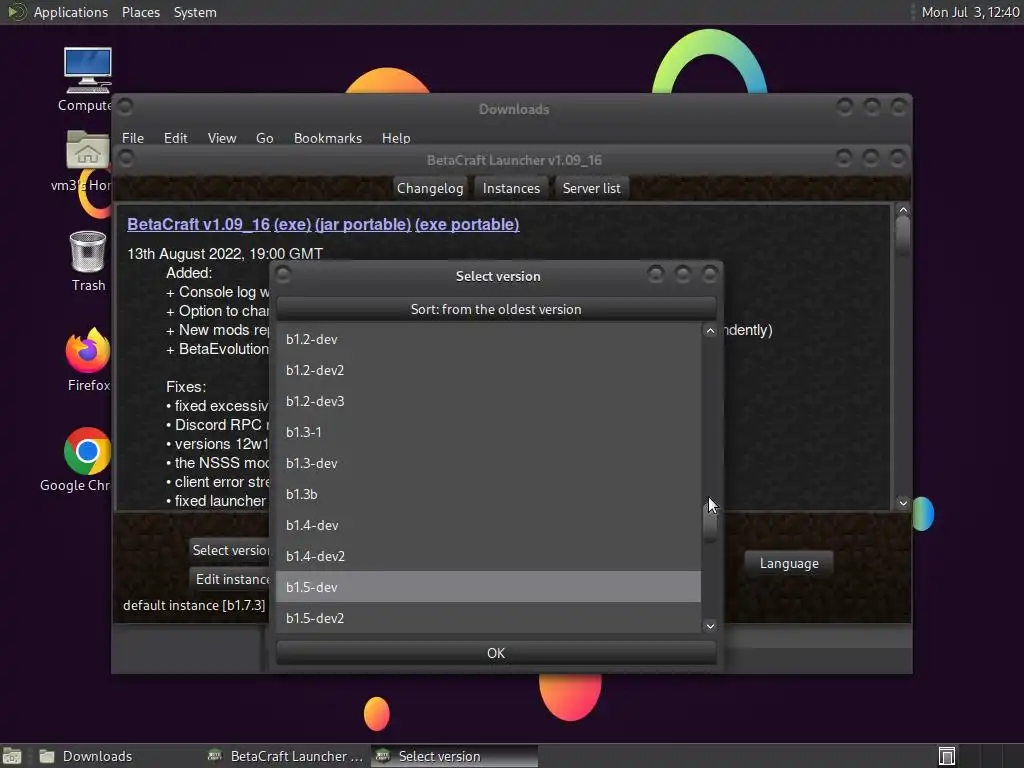The height and width of the screenshot is (768, 1024).
Task: Click the Edit instance button
Action: [x=231, y=579]
